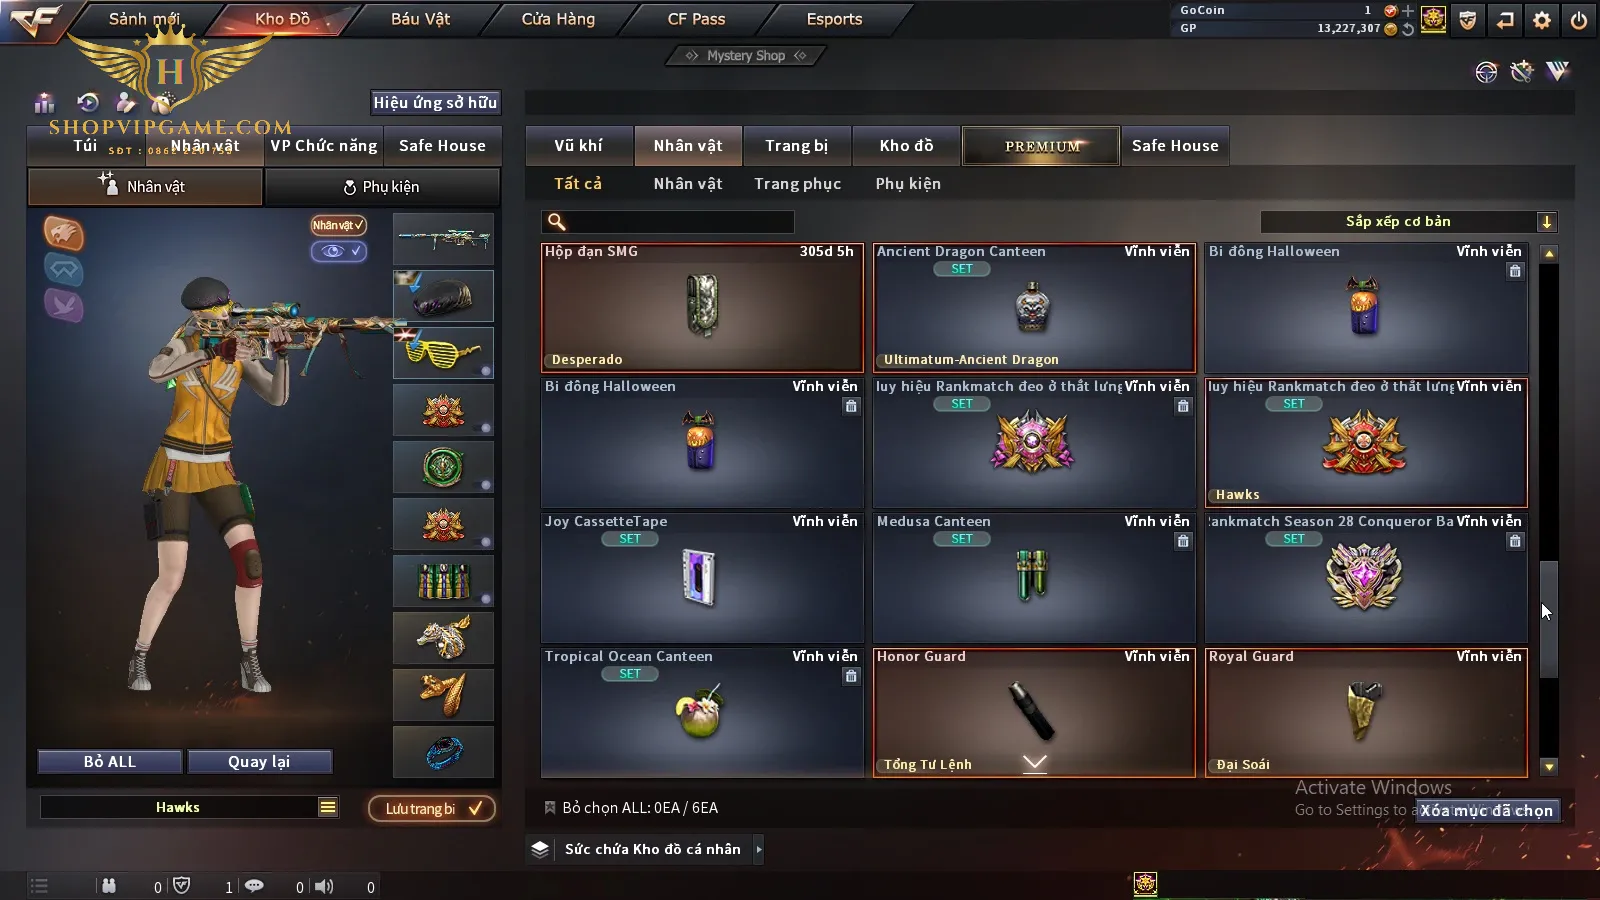Select the yellow shutter glasses slot
Image resolution: width=1600 pixels, height=900 pixels.
[x=443, y=353]
